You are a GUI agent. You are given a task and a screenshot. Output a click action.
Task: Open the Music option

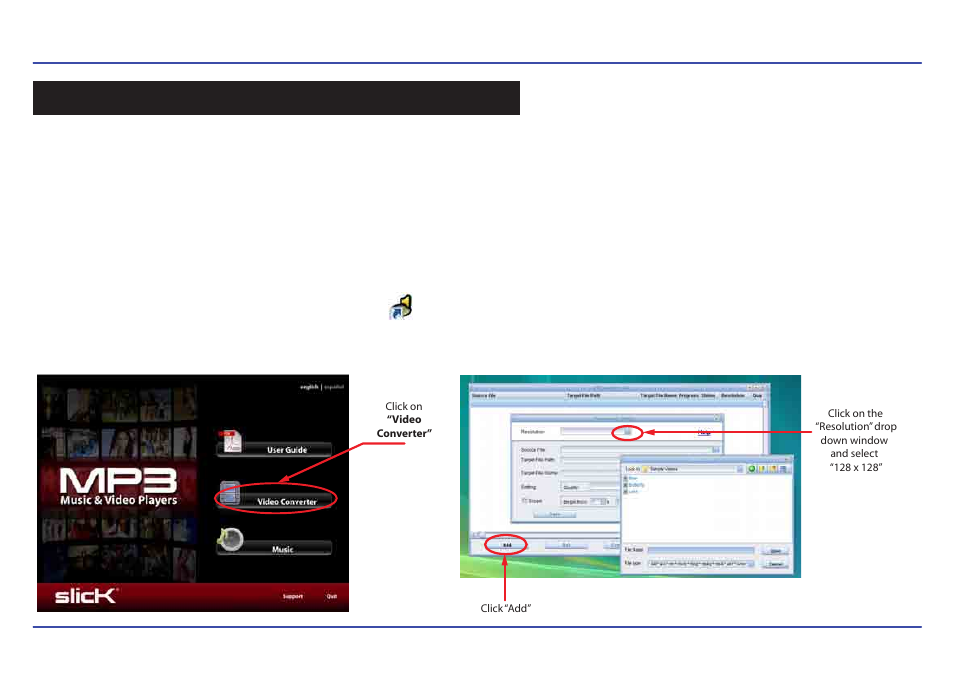click(274, 548)
